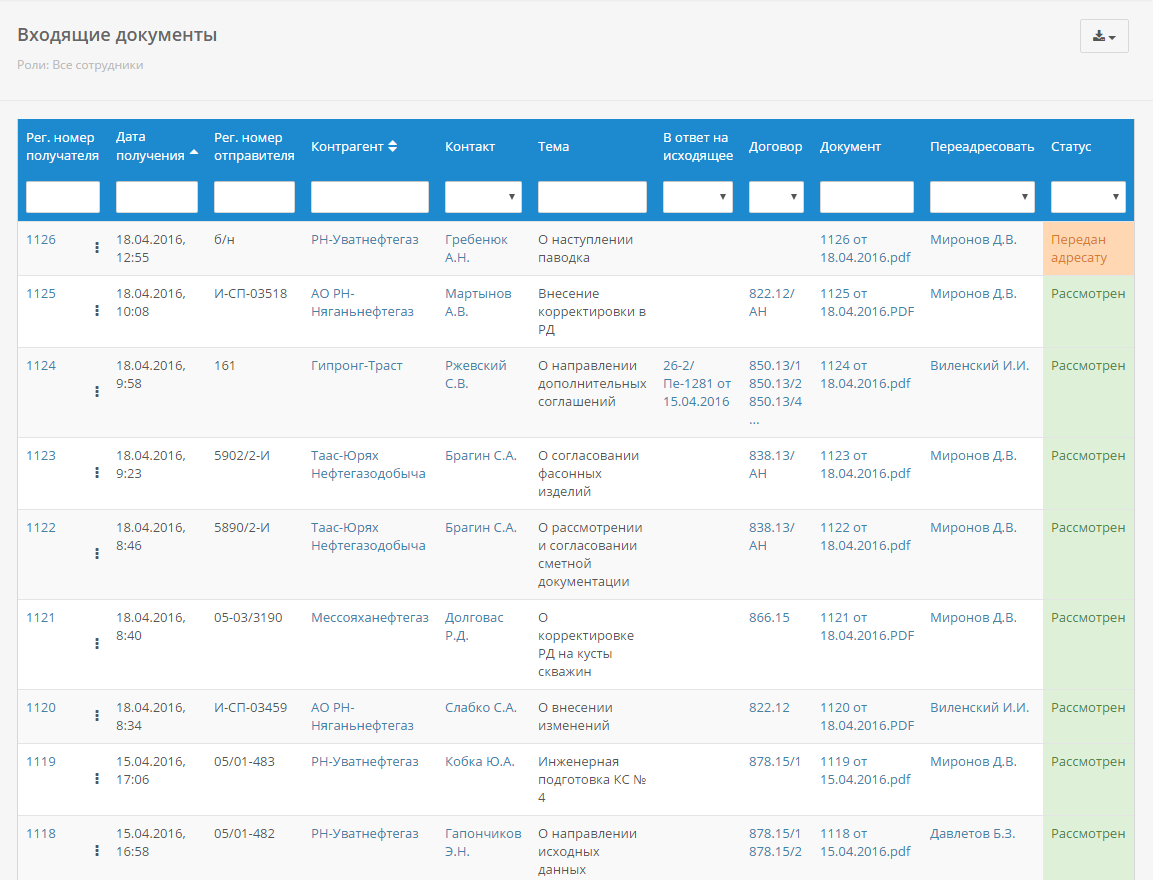This screenshot has width=1153, height=880.
Task: Open three-dot menu for document 1120
Action: 97,715
